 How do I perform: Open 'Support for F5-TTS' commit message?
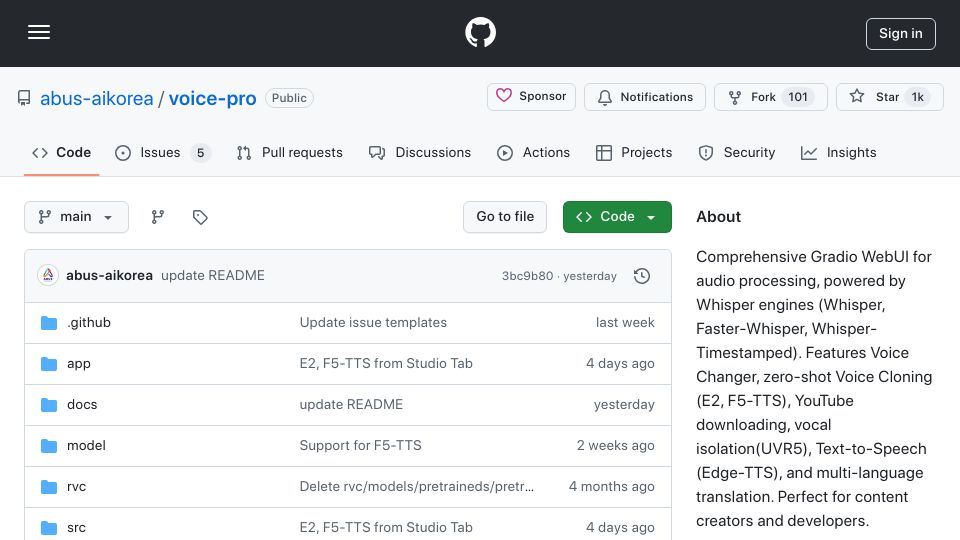tap(360, 446)
